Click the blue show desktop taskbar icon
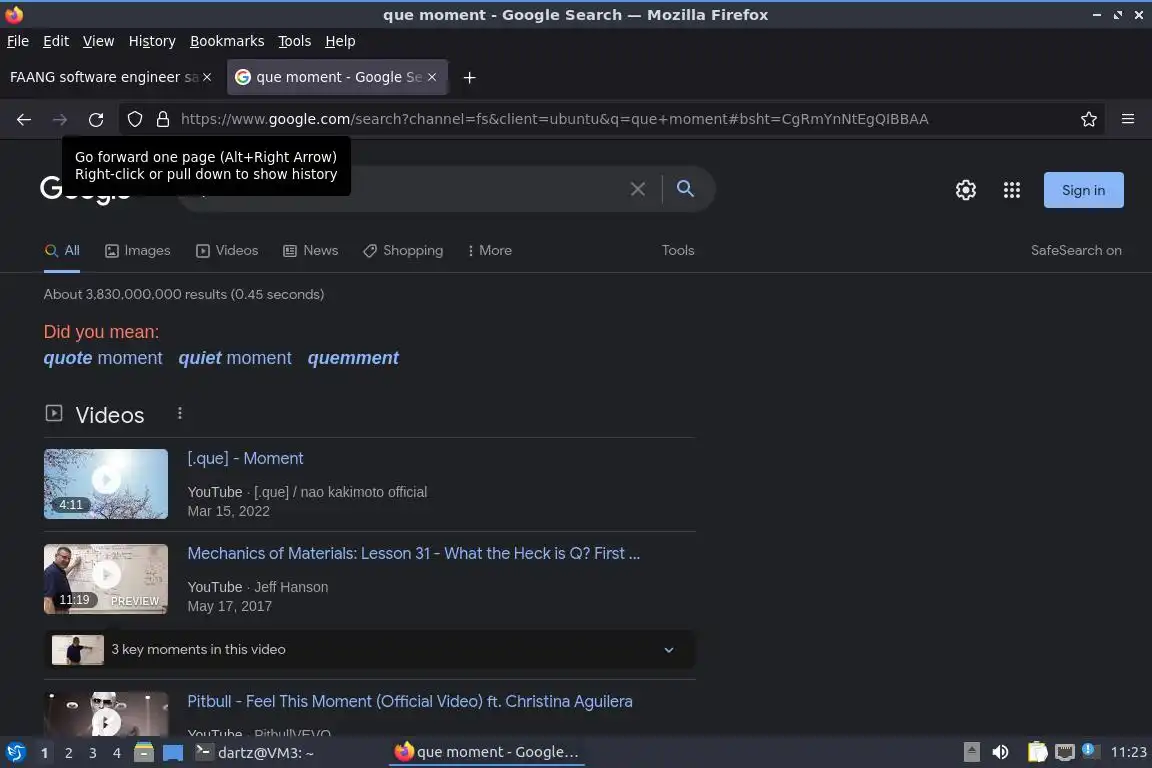This screenshot has width=1152, height=768. pos(173,753)
